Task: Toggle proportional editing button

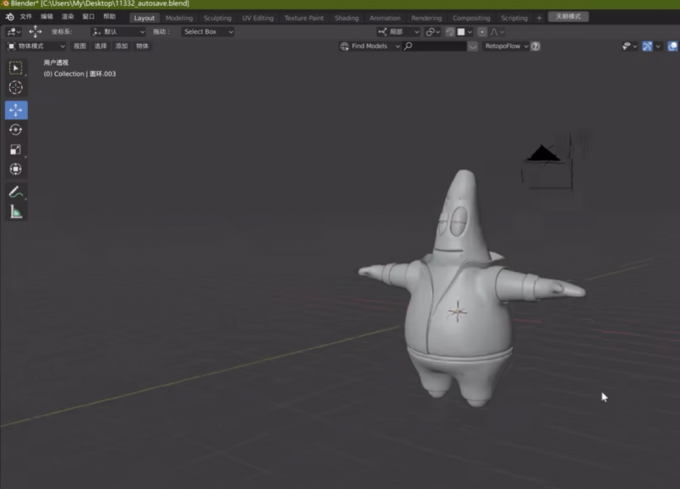Action: 482,32
